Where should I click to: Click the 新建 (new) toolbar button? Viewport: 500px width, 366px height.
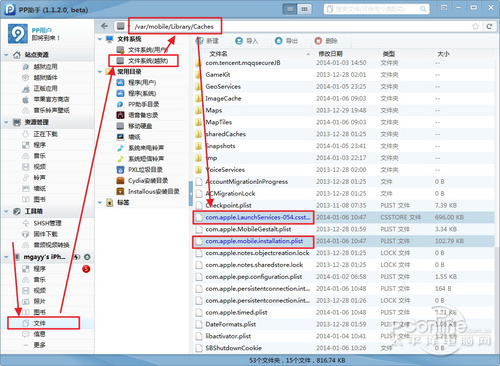pyautogui.click(x=208, y=41)
